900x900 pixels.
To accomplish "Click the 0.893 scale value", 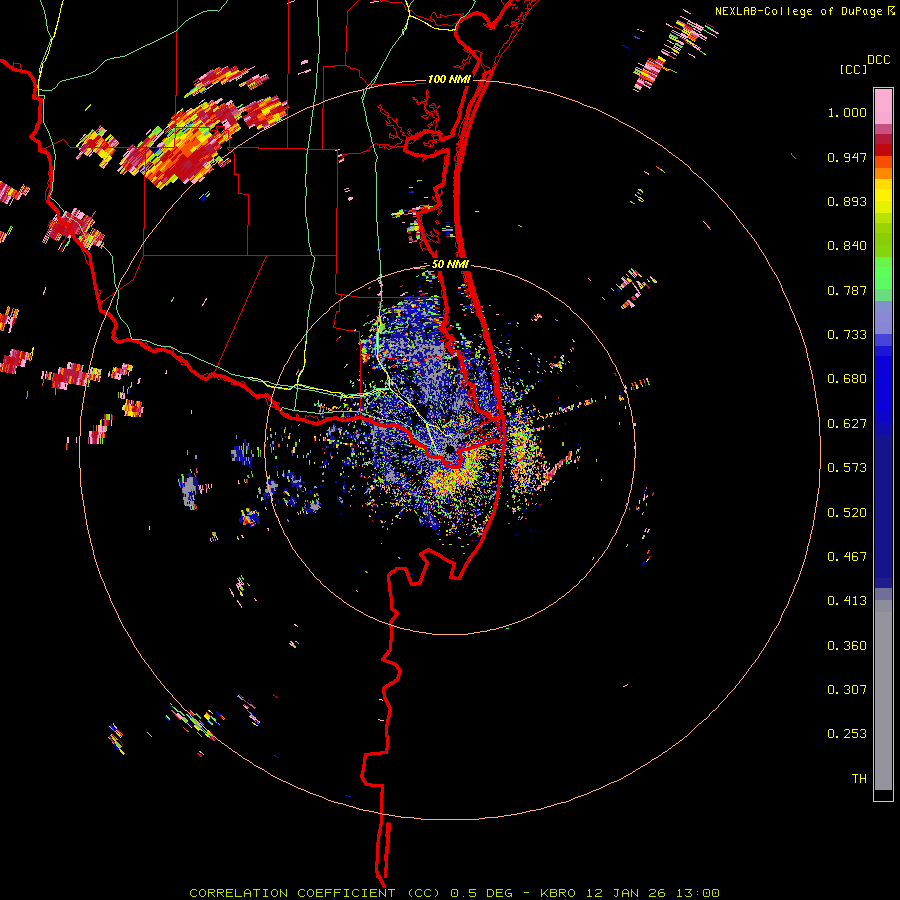I will (847, 201).
